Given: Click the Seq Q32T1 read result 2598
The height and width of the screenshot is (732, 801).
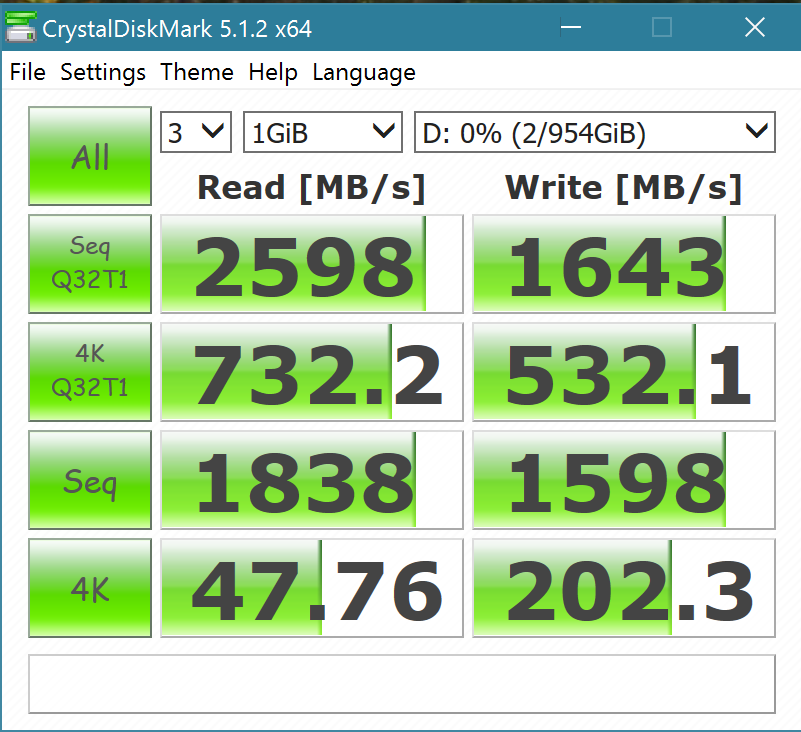Looking at the screenshot, I should [311, 264].
